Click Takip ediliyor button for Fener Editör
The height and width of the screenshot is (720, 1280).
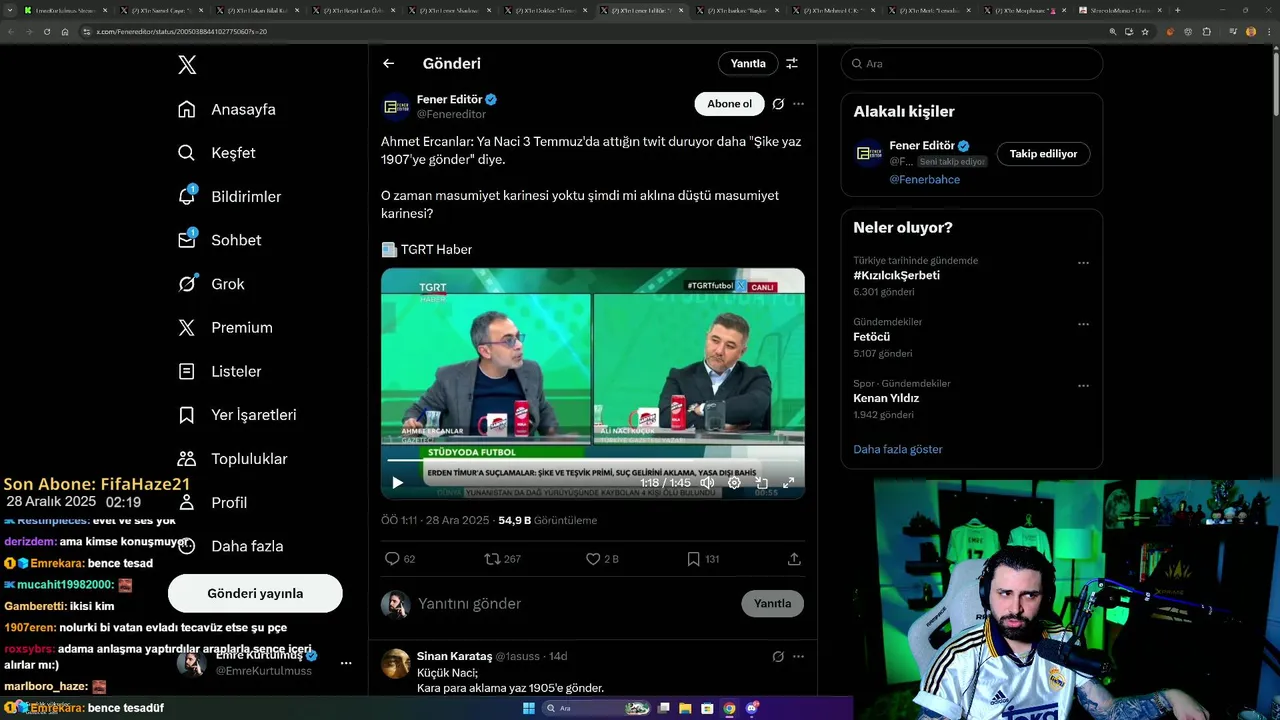click(1043, 154)
